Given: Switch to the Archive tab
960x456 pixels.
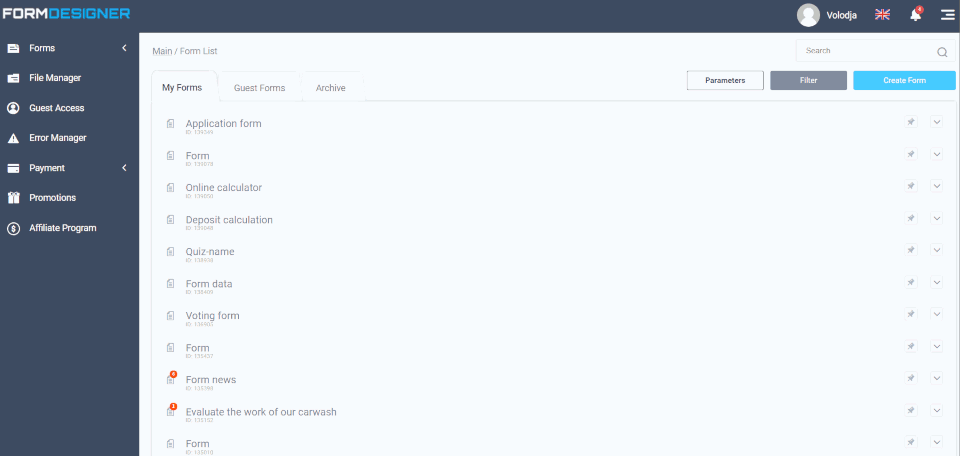Looking at the screenshot, I should click(331, 88).
